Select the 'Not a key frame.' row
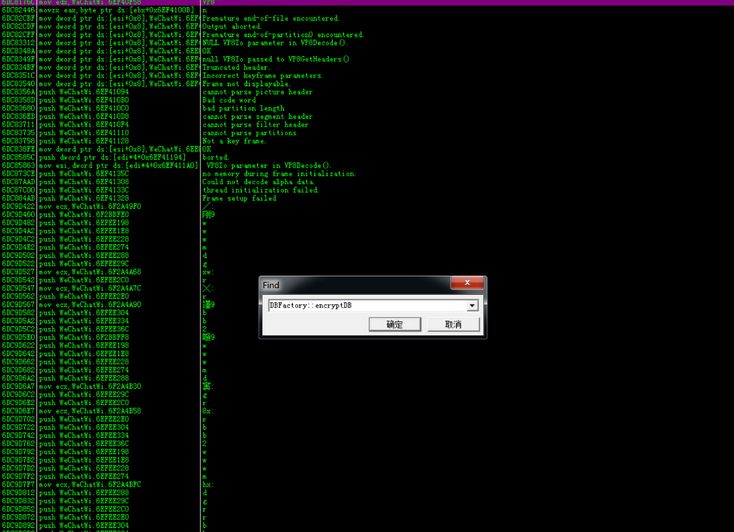Viewport: 734px width, 532px height. [367, 141]
